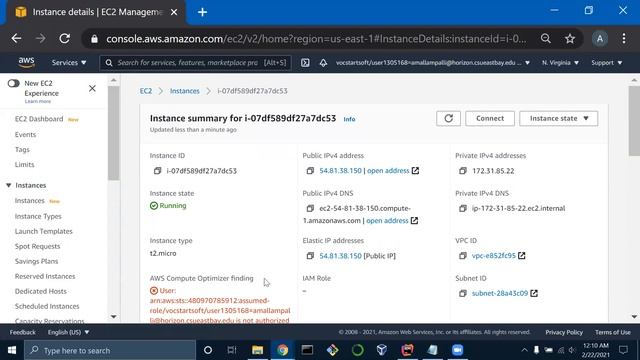Collapse the Instances sidebar section
The width and height of the screenshot is (640, 360).
(9, 185)
